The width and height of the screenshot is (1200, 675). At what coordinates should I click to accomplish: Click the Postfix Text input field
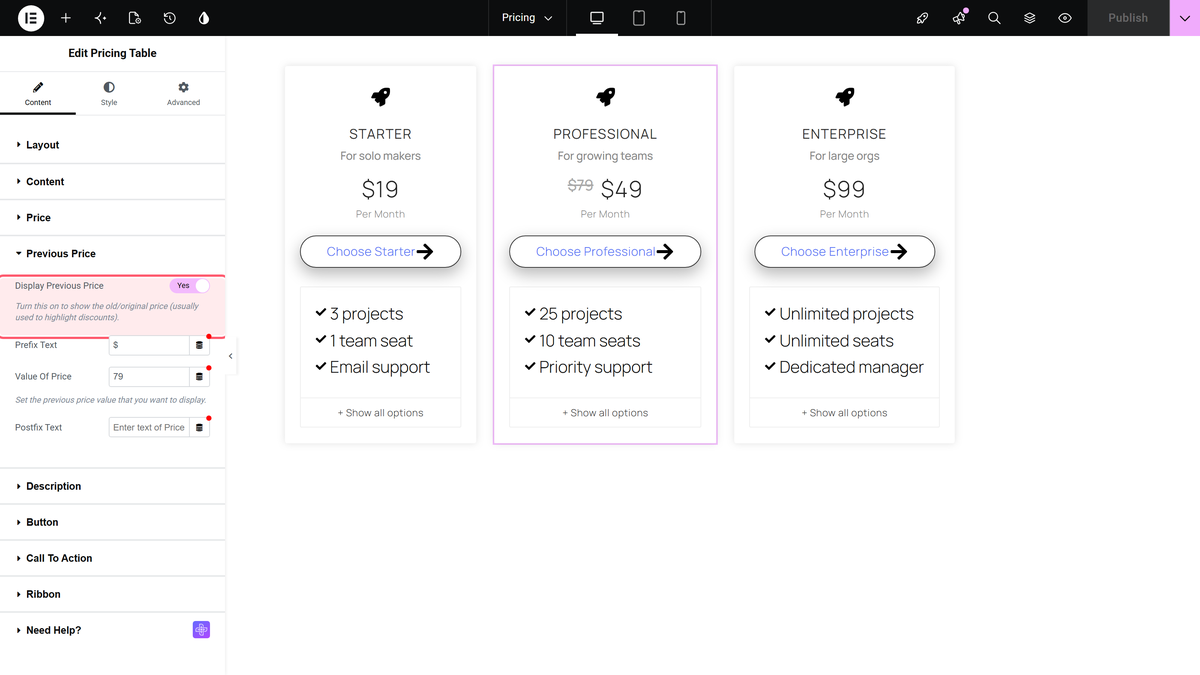click(x=149, y=428)
